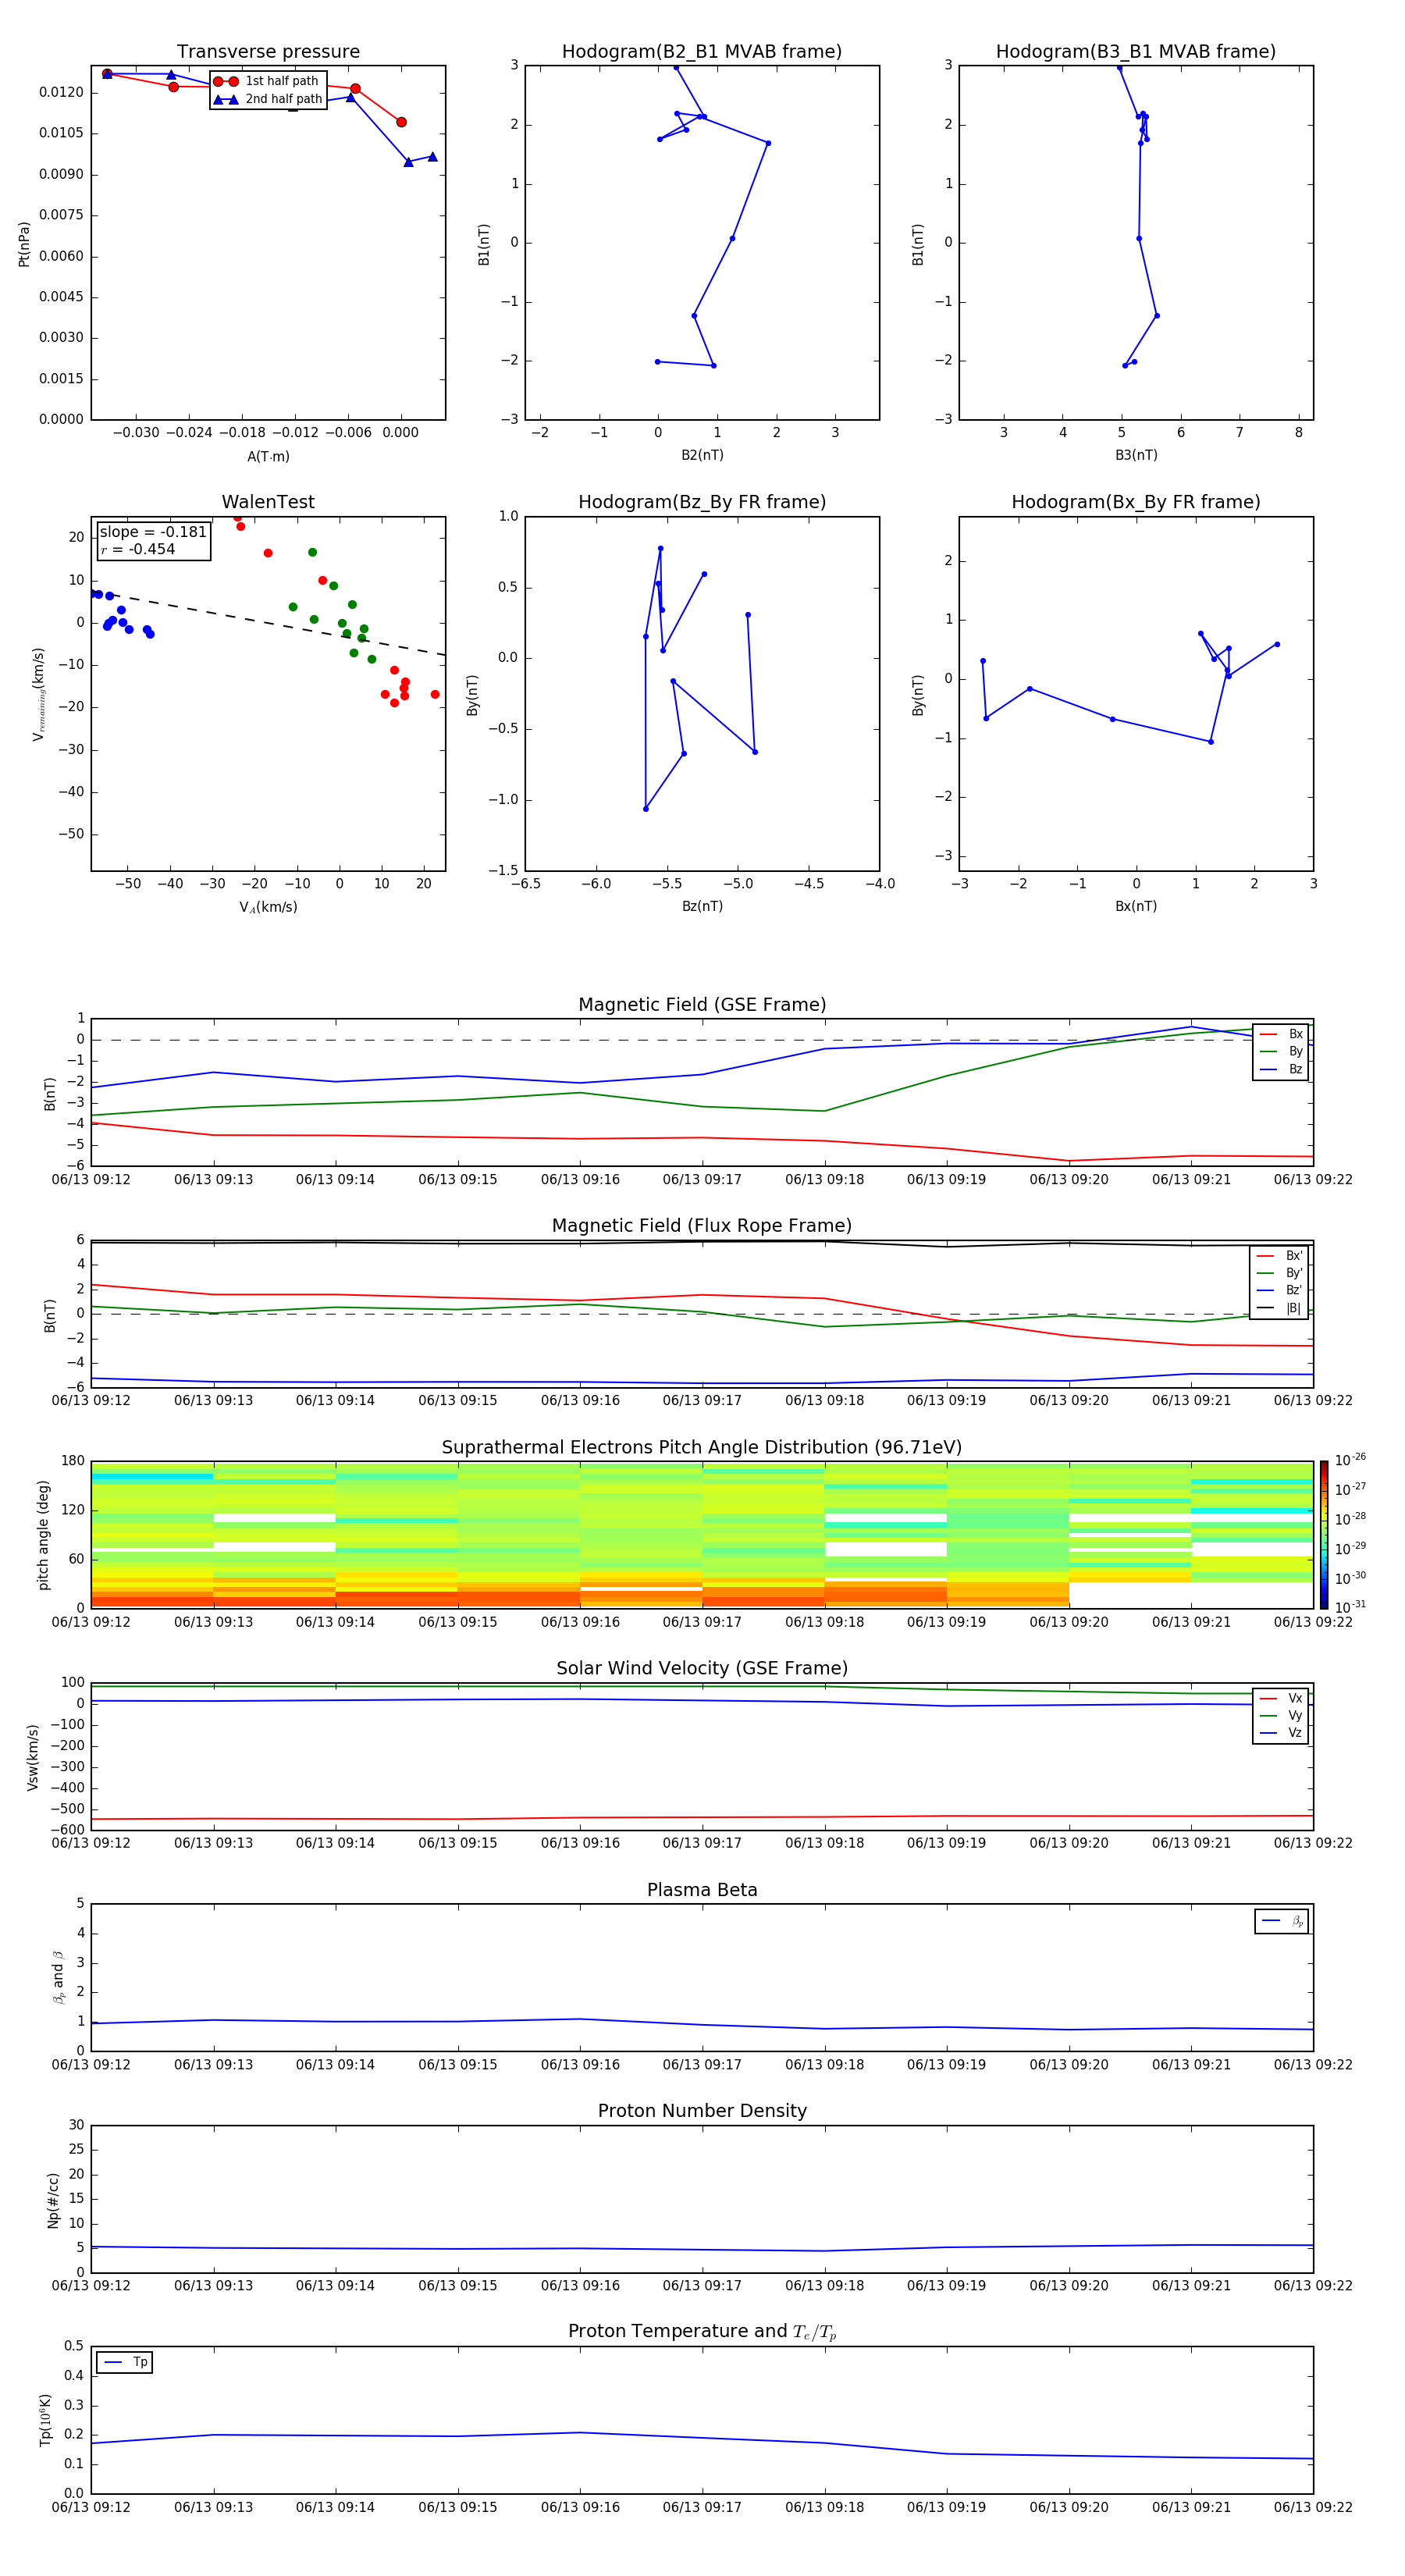
Task: Click the "V_A(km/s)" x-axis label
Action: (x=268, y=907)
